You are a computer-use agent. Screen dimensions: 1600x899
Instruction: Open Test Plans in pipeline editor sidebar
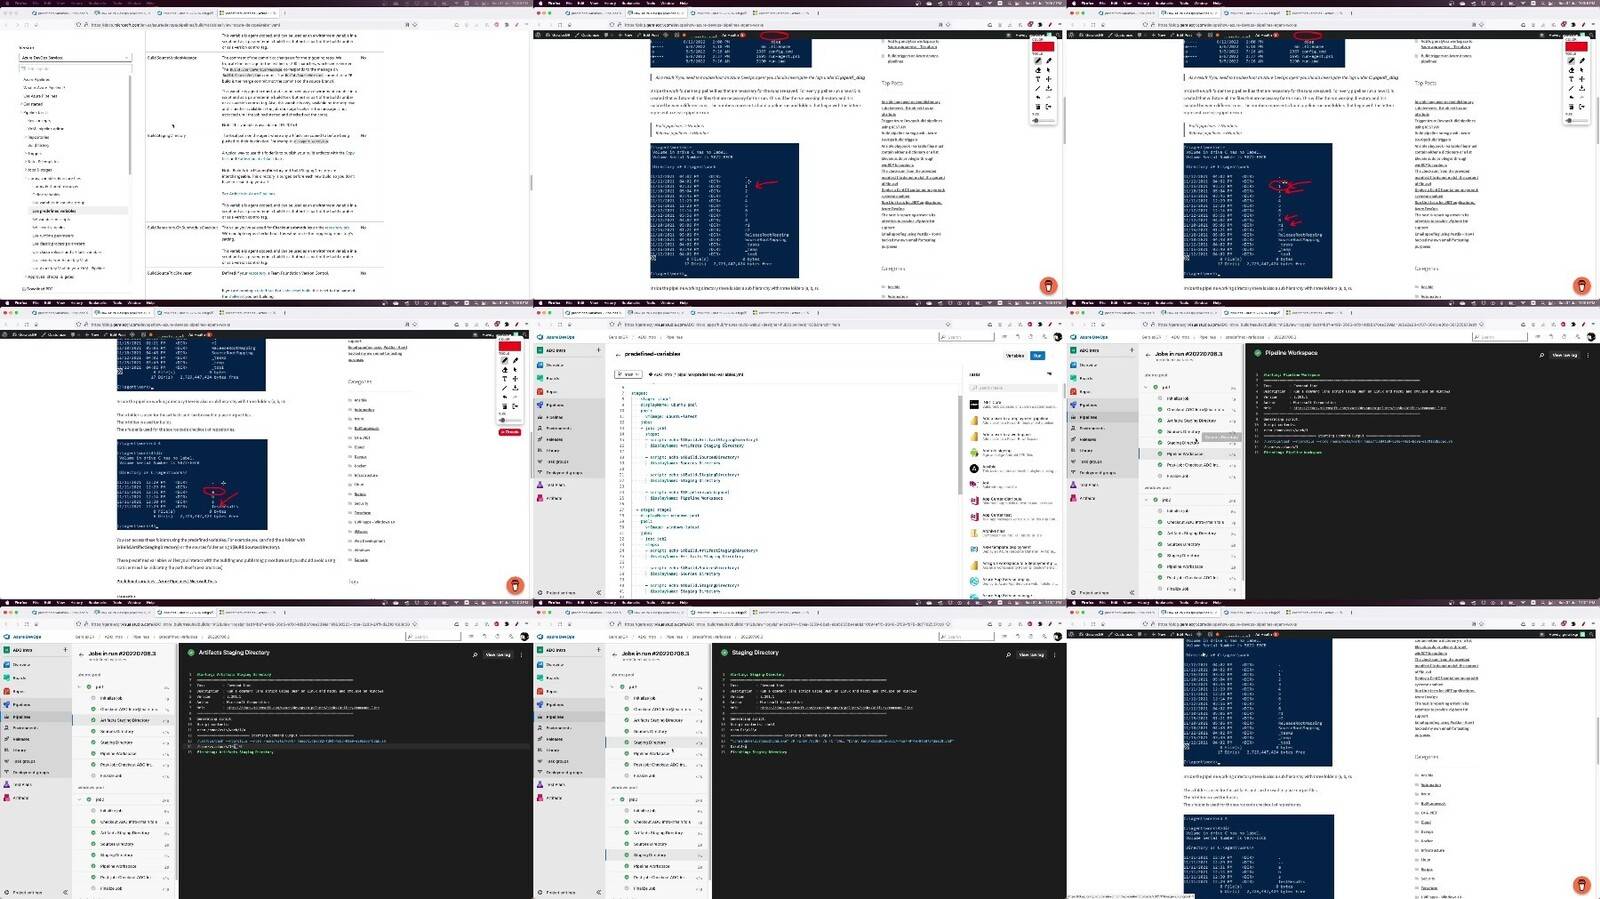pyautogui.click(x=553, y=485)
